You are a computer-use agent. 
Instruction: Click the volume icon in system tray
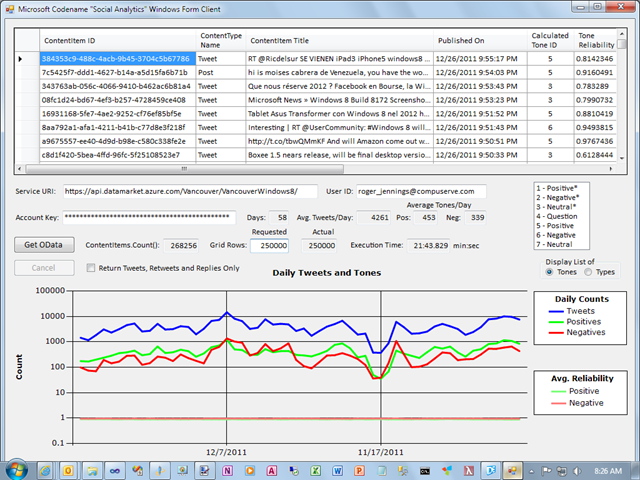click(576, 469)
